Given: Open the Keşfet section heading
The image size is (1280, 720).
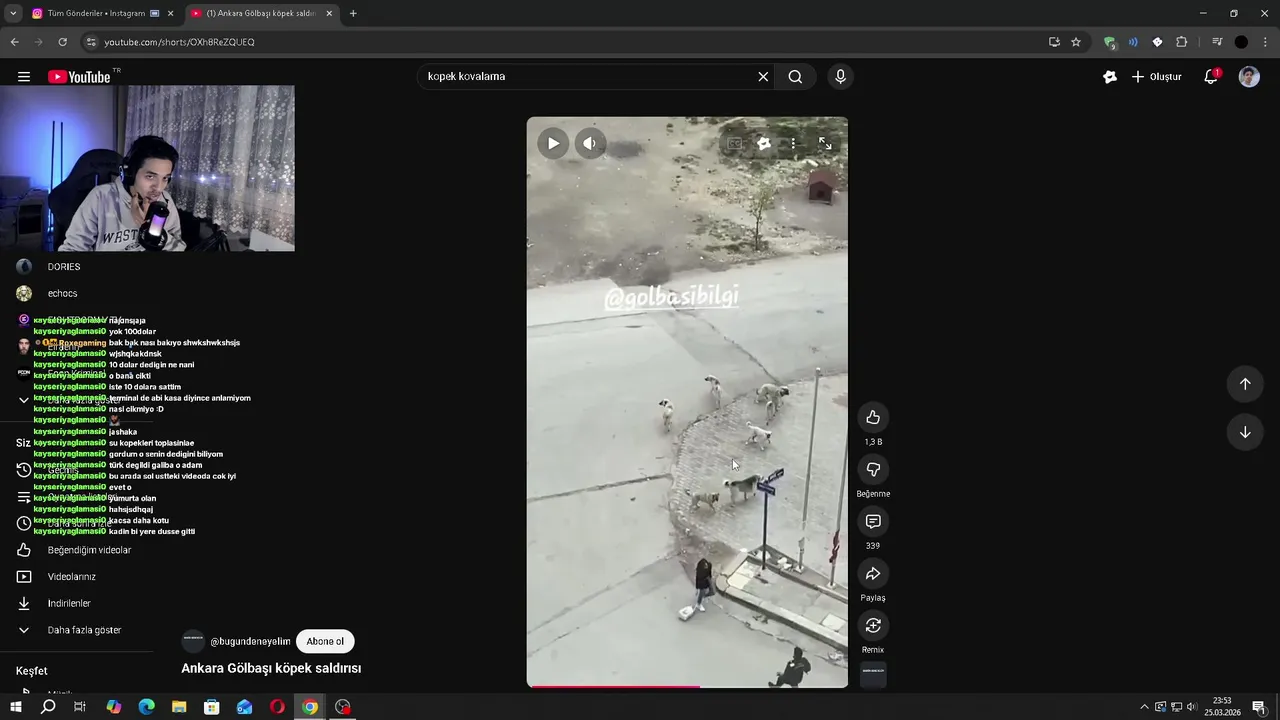Looking at the screenshot, I should coord(32,671).
